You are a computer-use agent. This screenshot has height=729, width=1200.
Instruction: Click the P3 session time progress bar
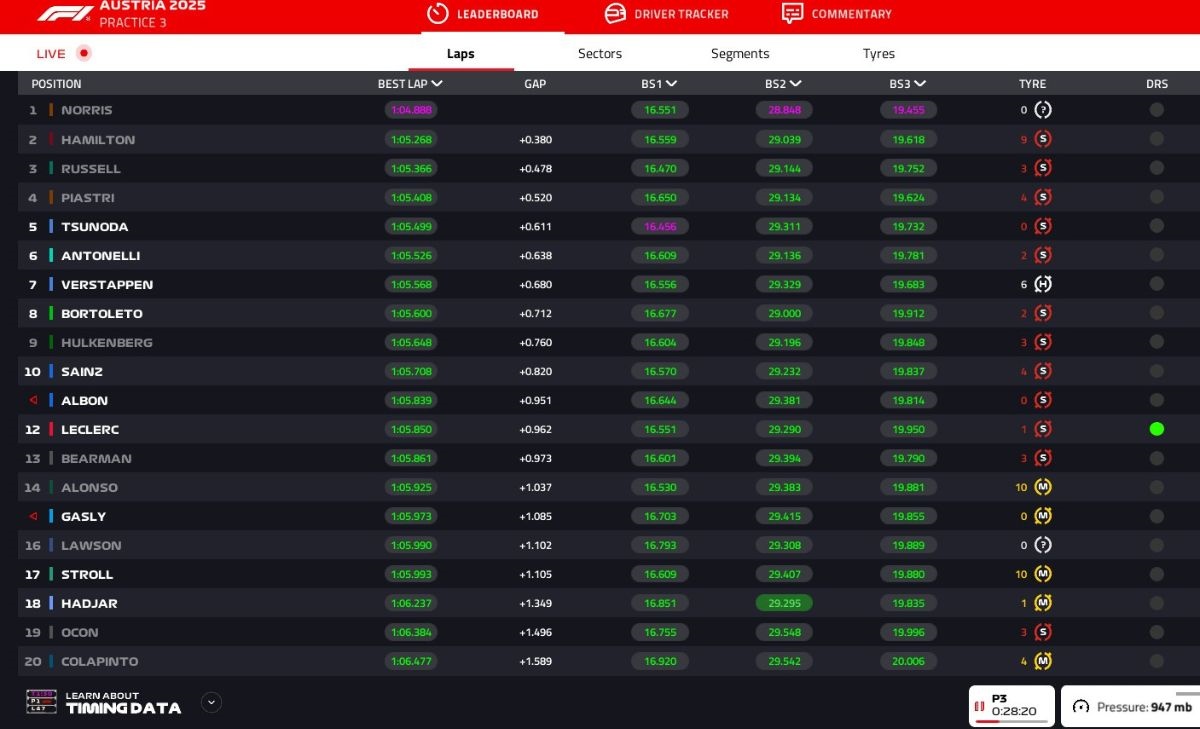pos(1012,721)
